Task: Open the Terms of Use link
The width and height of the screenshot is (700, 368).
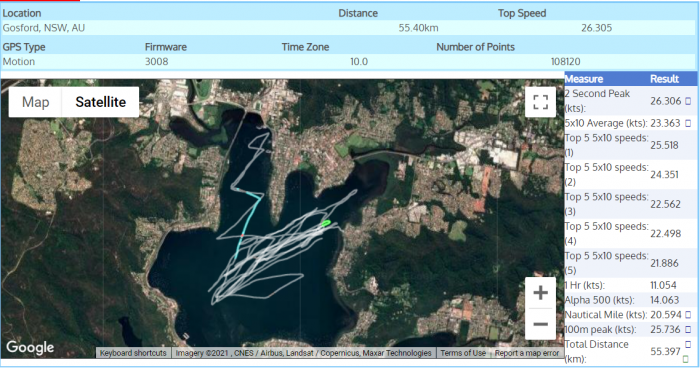Action: pyautogui.click(x=463, y=353)
